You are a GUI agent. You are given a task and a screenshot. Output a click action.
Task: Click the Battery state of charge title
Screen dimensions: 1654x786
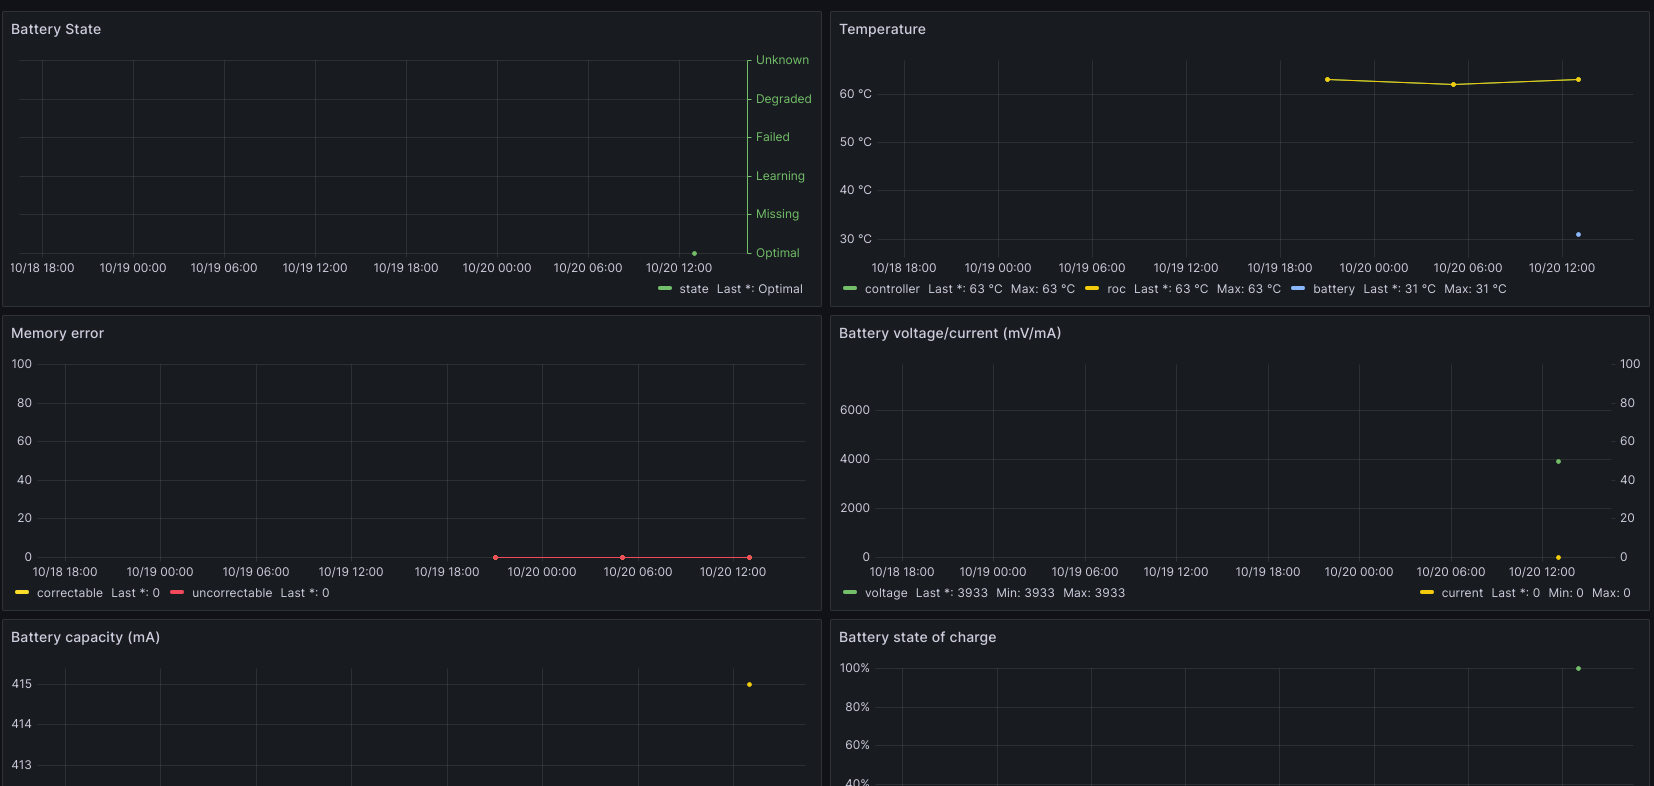917,637
